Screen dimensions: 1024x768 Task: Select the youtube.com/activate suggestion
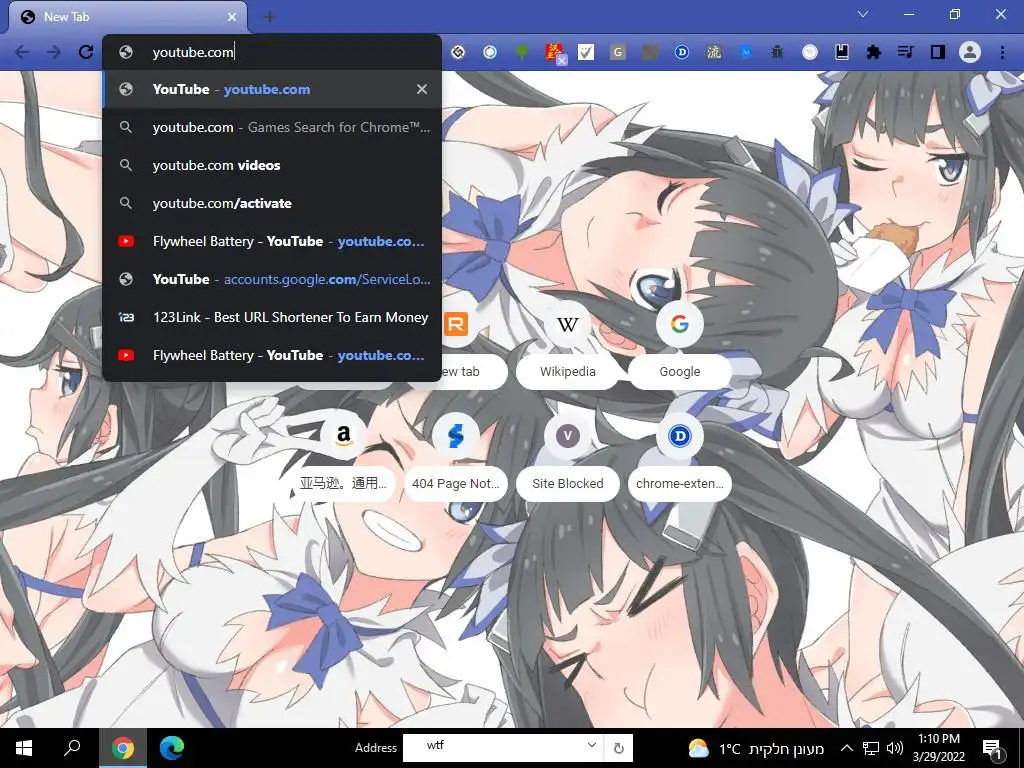click(272, 203)
